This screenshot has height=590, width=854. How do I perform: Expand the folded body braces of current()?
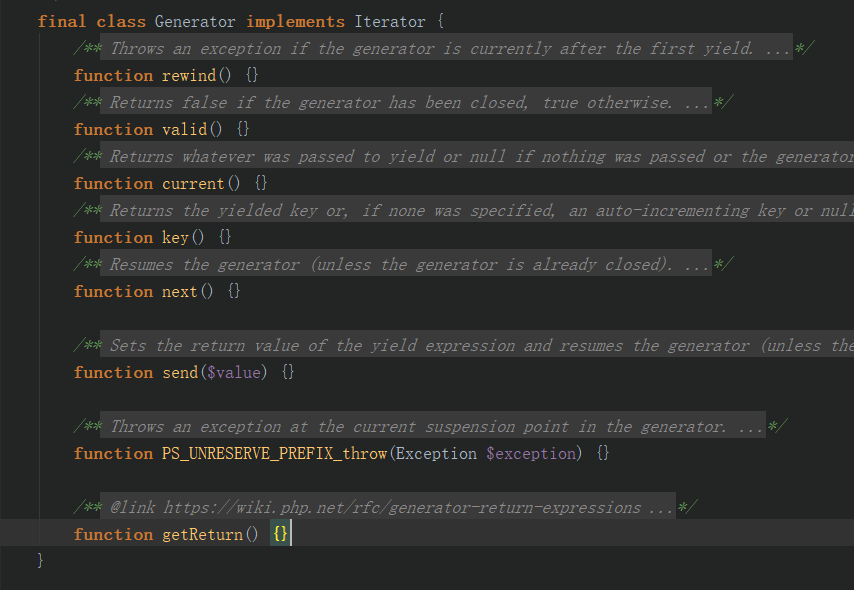[x=261, y=183]
